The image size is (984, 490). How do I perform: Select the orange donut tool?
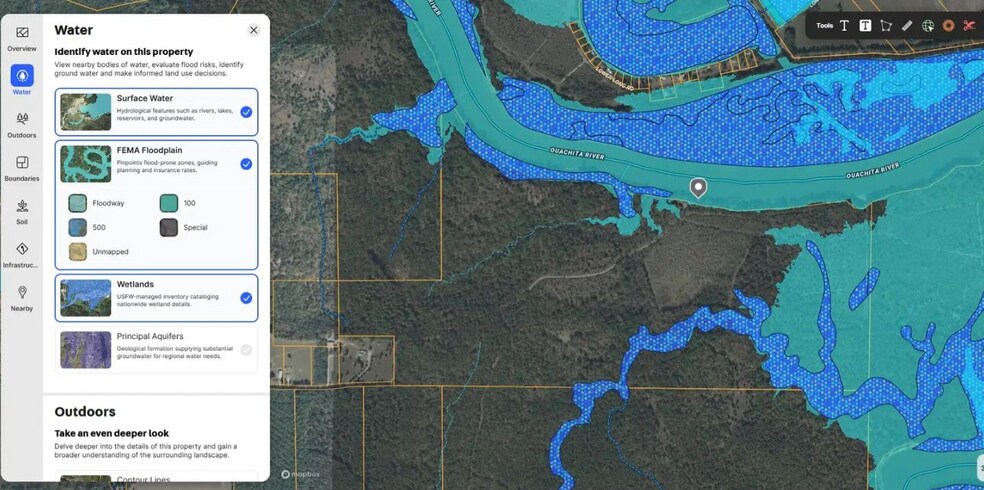tap(948, 26)
